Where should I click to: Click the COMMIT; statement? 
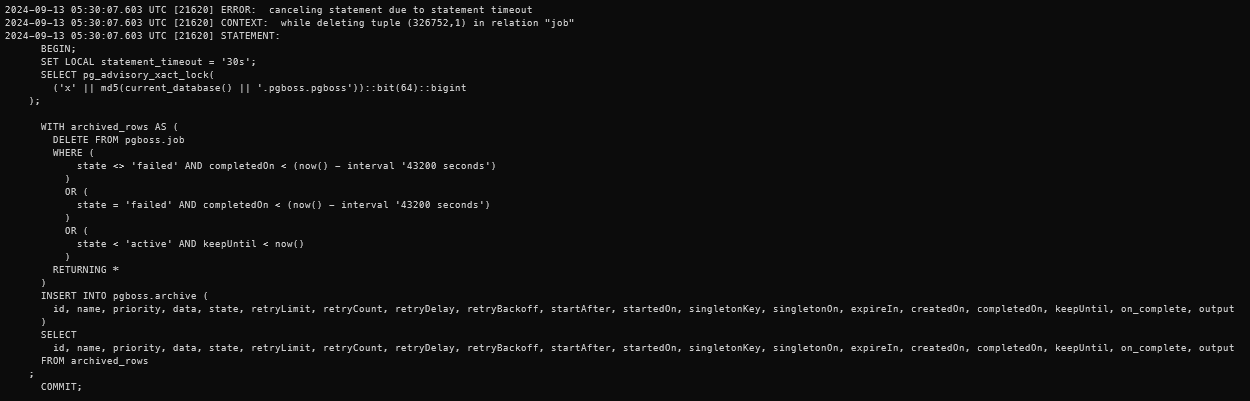point(61,387)
